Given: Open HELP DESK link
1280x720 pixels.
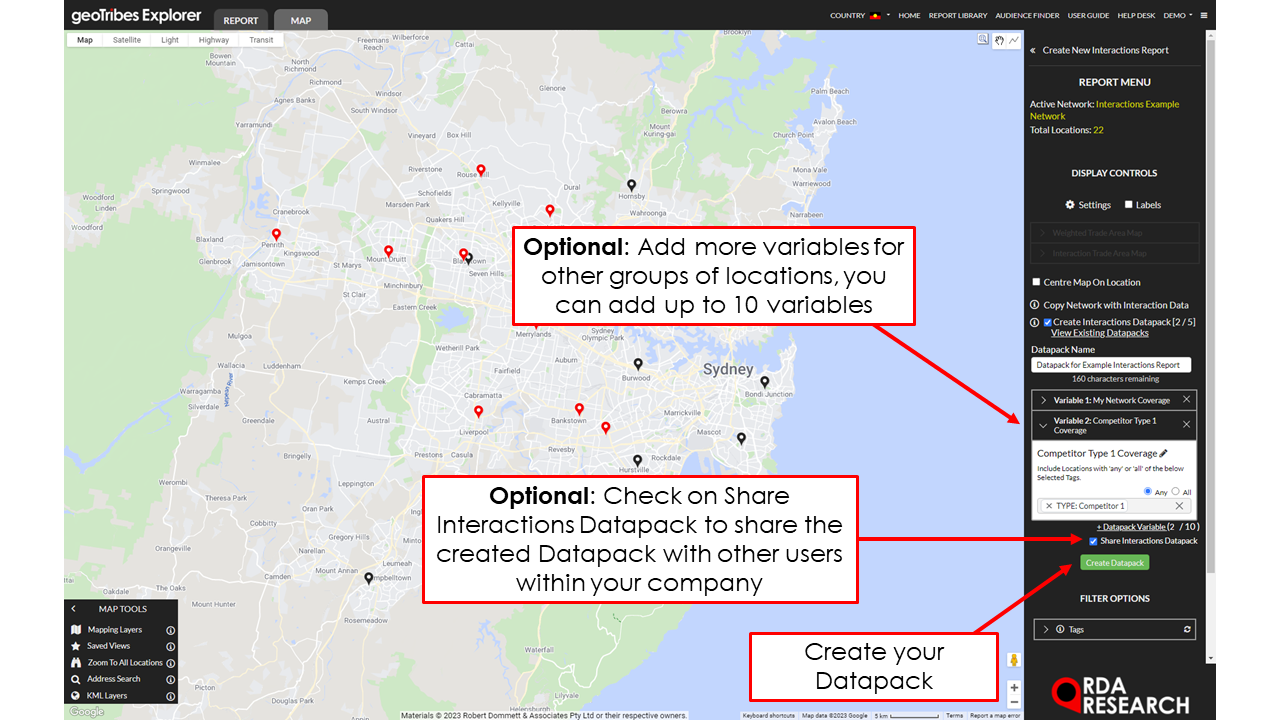Looking at the screenshot, I should [x=1136, y=15].
